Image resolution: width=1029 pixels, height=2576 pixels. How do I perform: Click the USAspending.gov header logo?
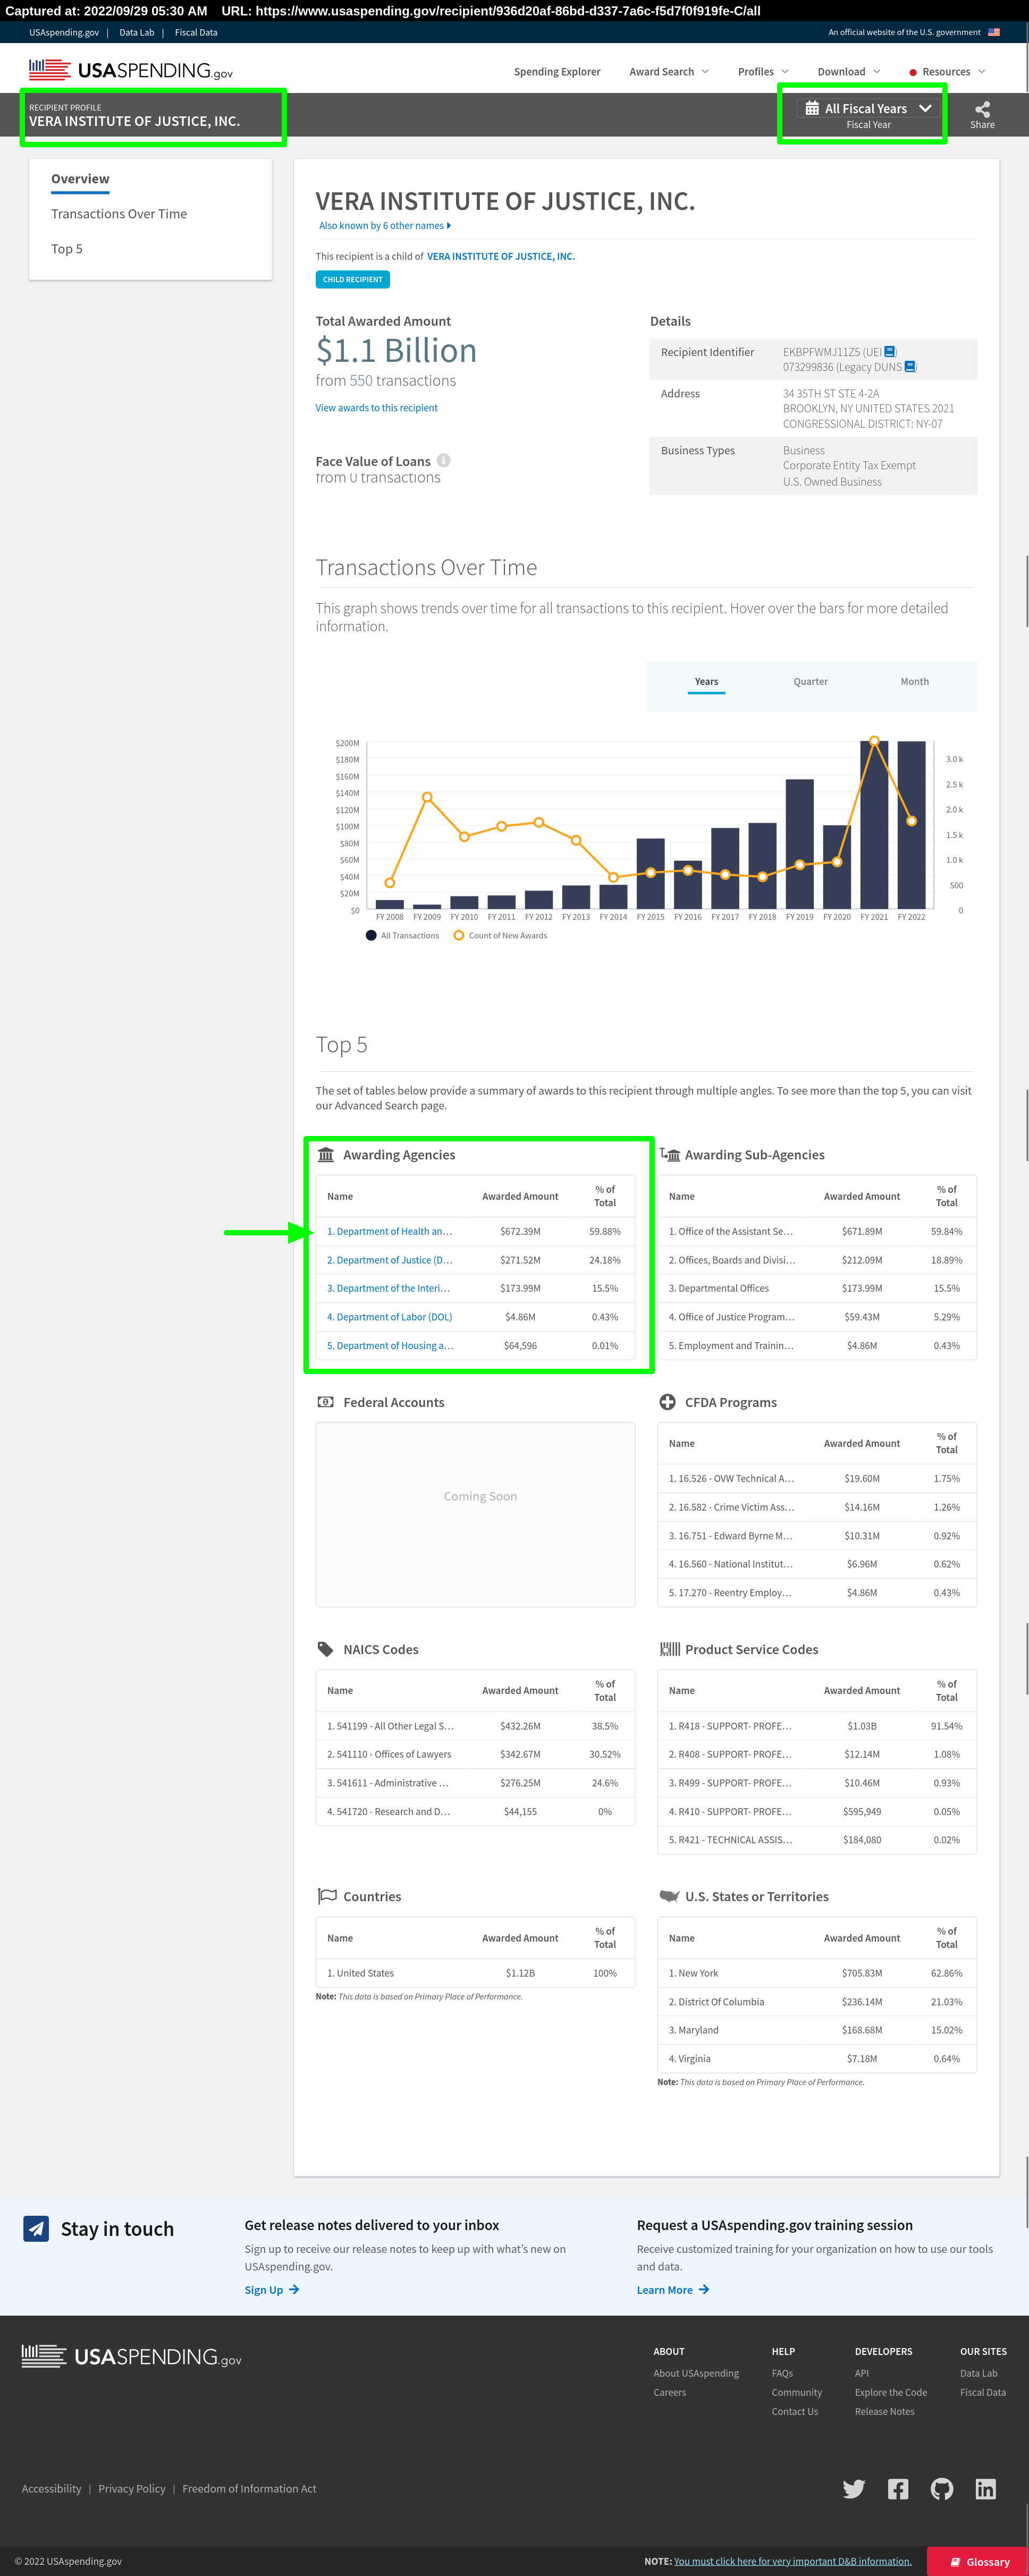coord(131,70)
